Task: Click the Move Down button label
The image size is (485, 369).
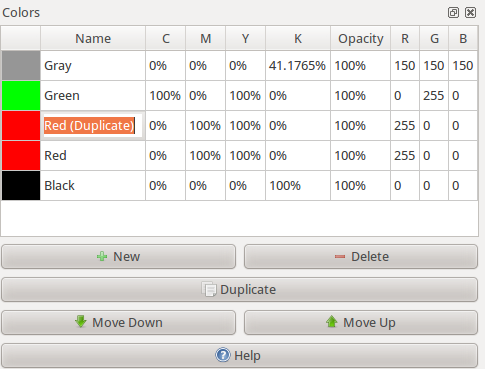Action: [x=127, y=323]
